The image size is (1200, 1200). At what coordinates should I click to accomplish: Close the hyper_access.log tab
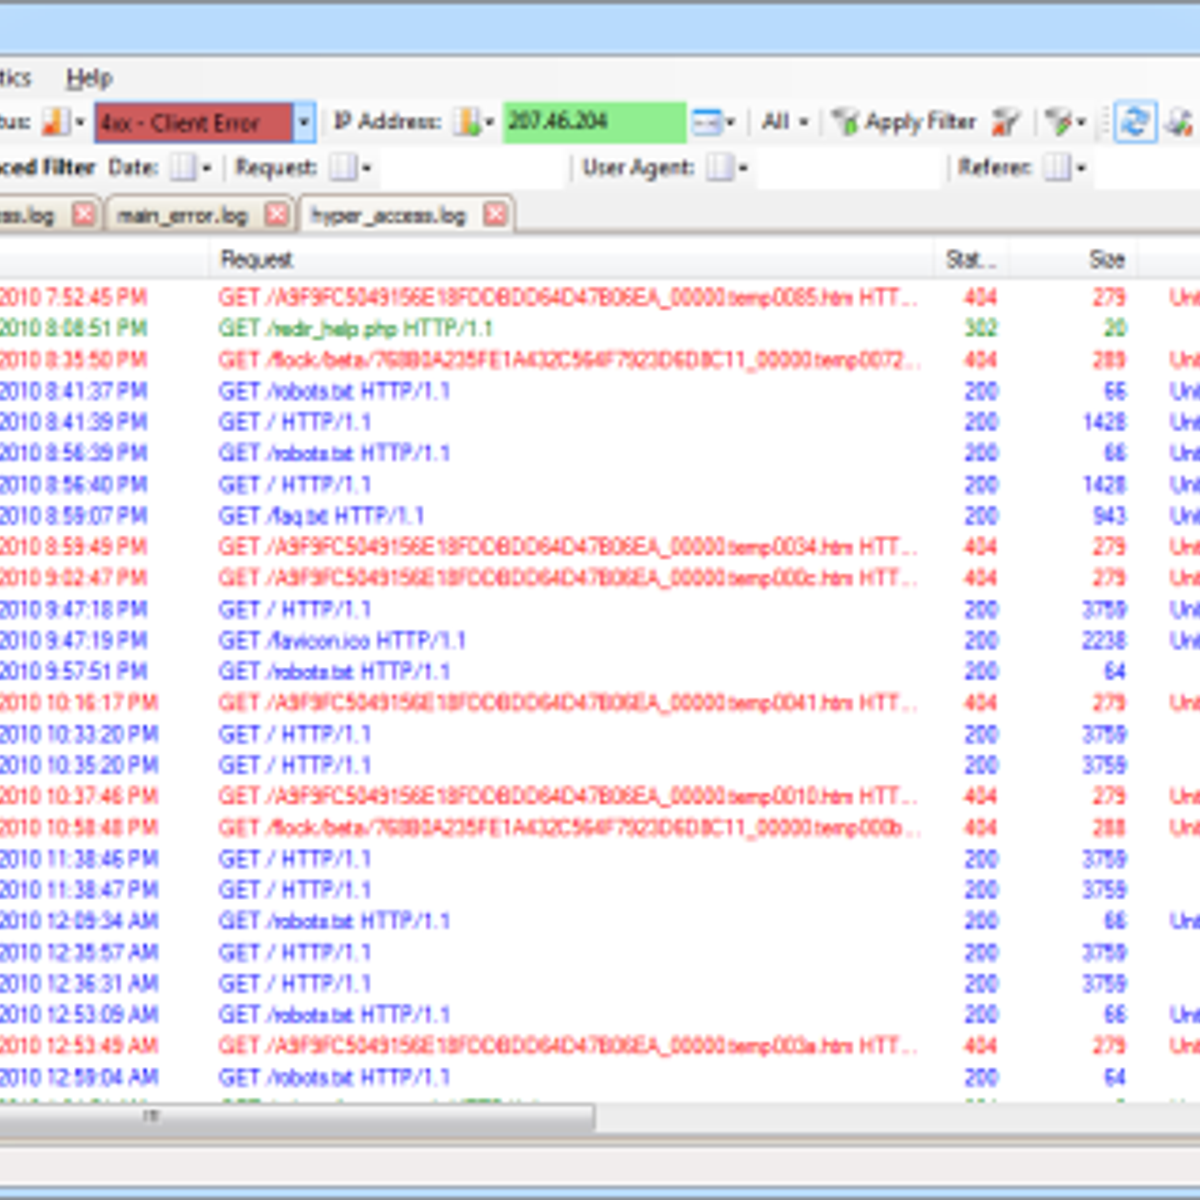[495, 215]
